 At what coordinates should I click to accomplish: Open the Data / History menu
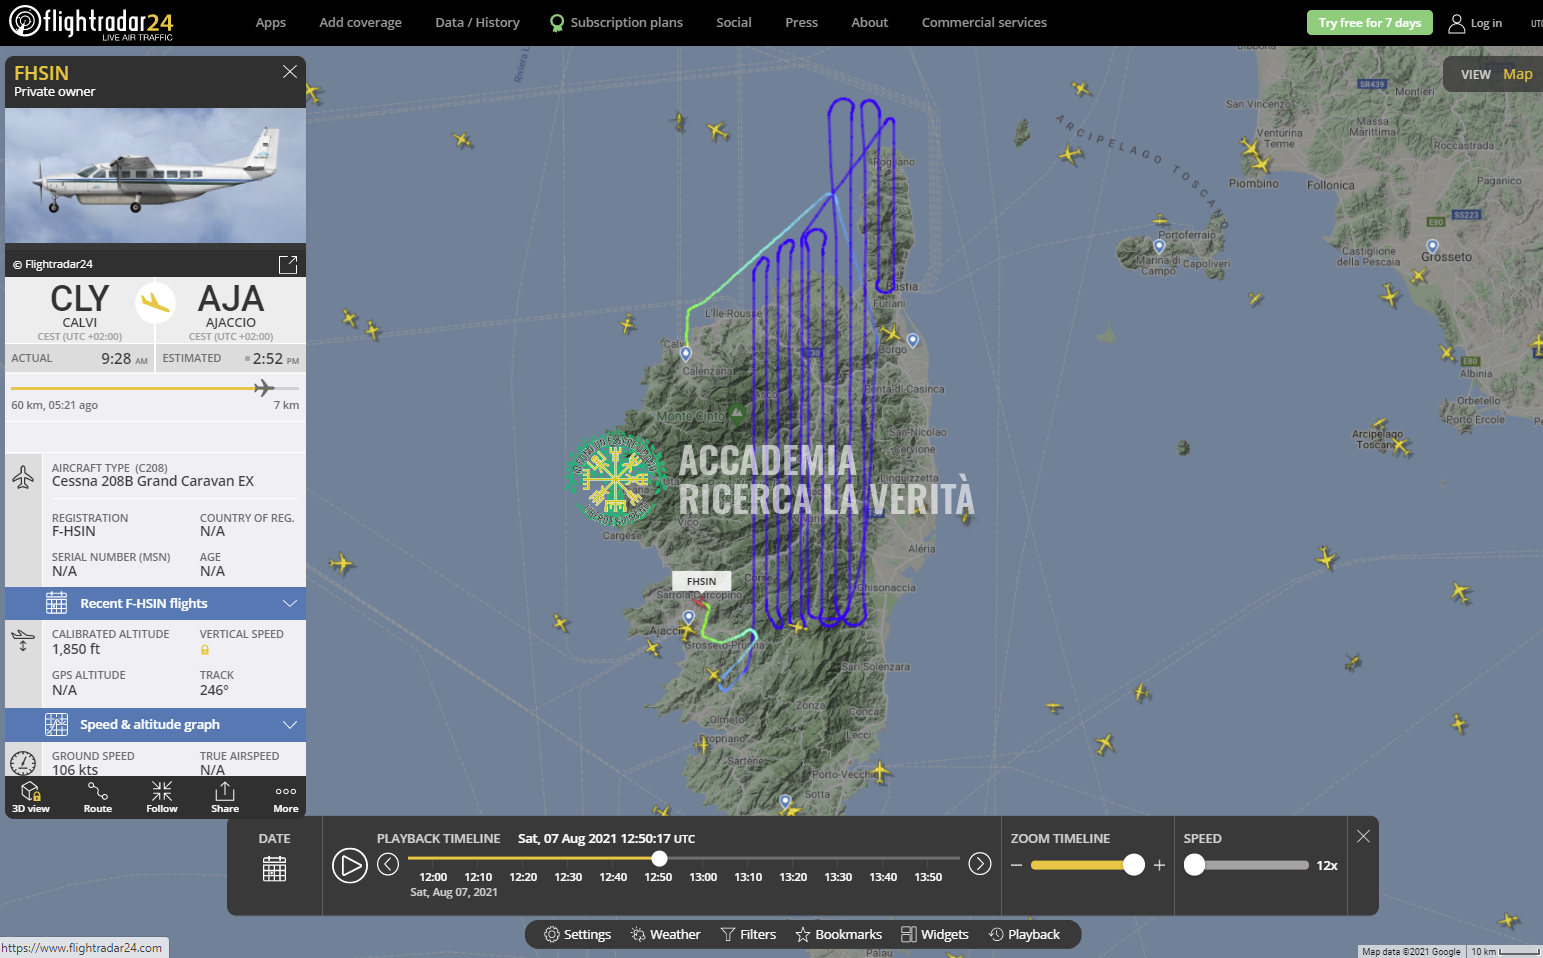[x=477, y=22]
